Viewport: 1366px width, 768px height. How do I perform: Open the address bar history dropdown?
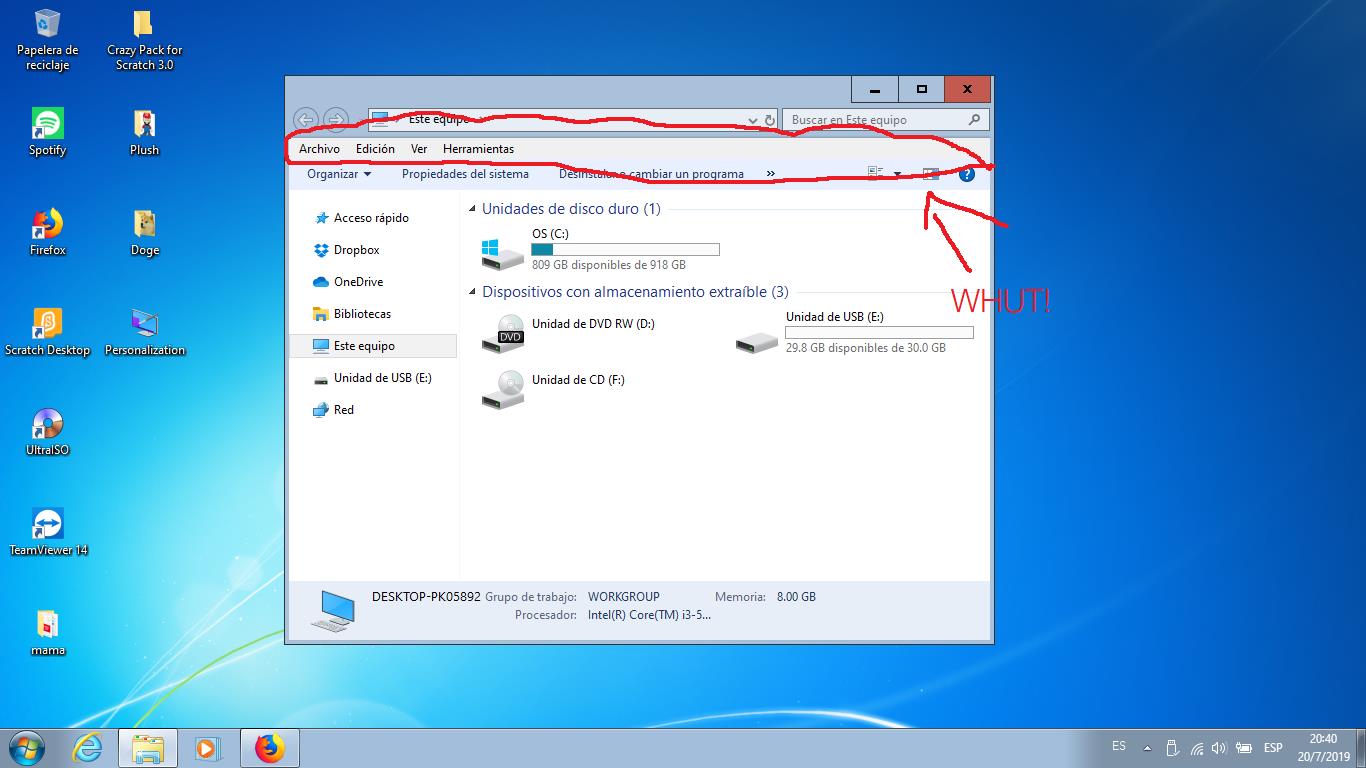click(x=753, y=119)
